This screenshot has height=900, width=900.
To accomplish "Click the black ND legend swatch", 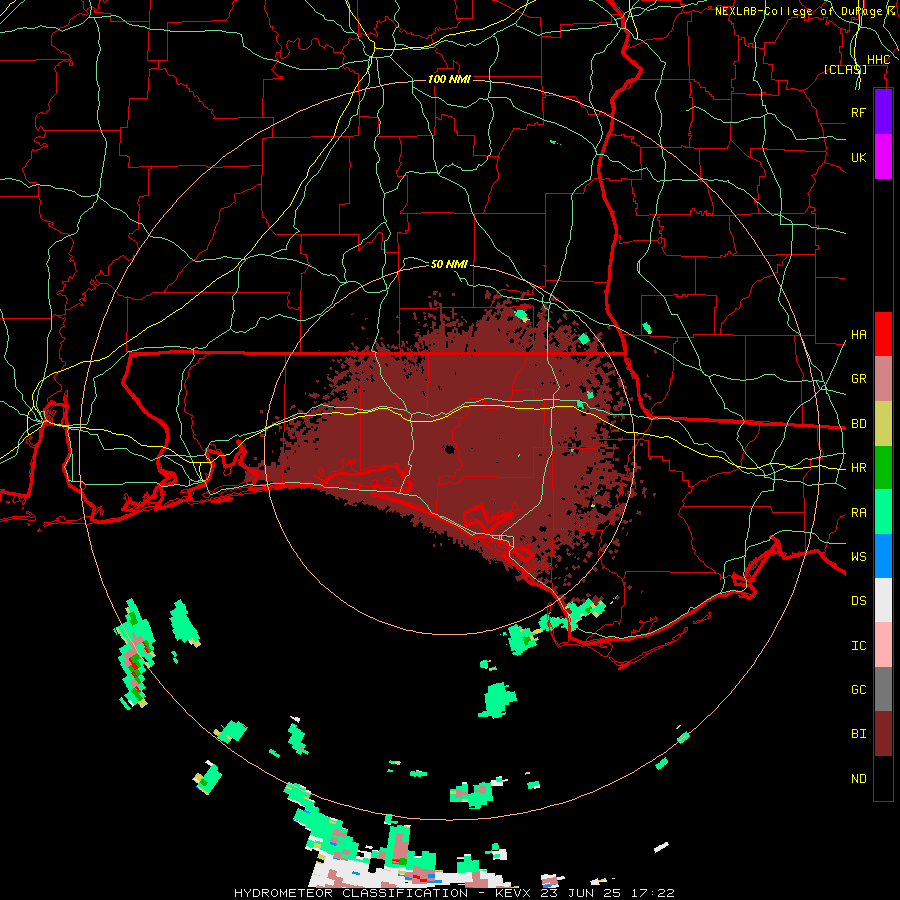I will (883, 778).
